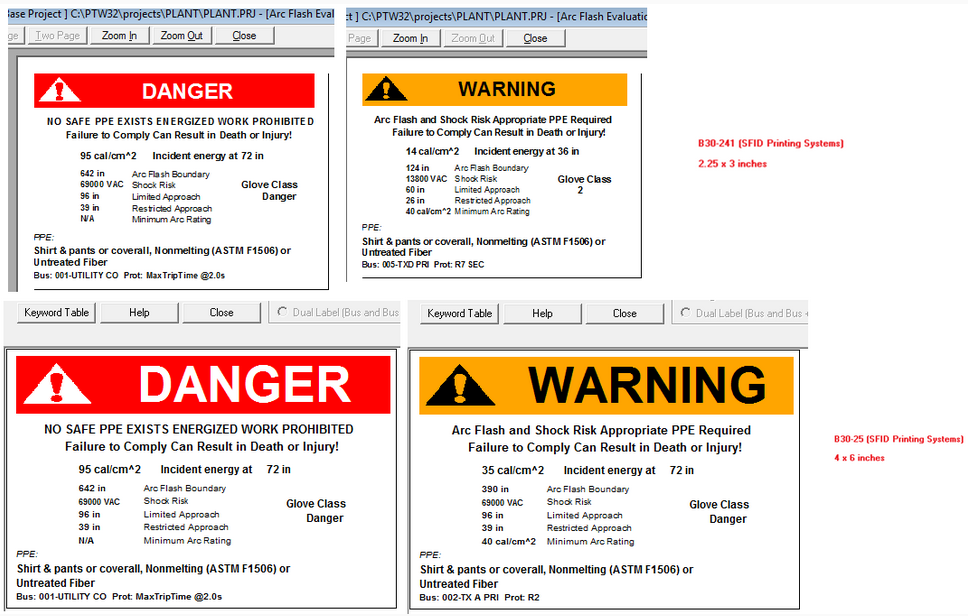968x616 pixels.
Task: Open Keyword Table above the large DANGER label
Action: pos(57,313)
